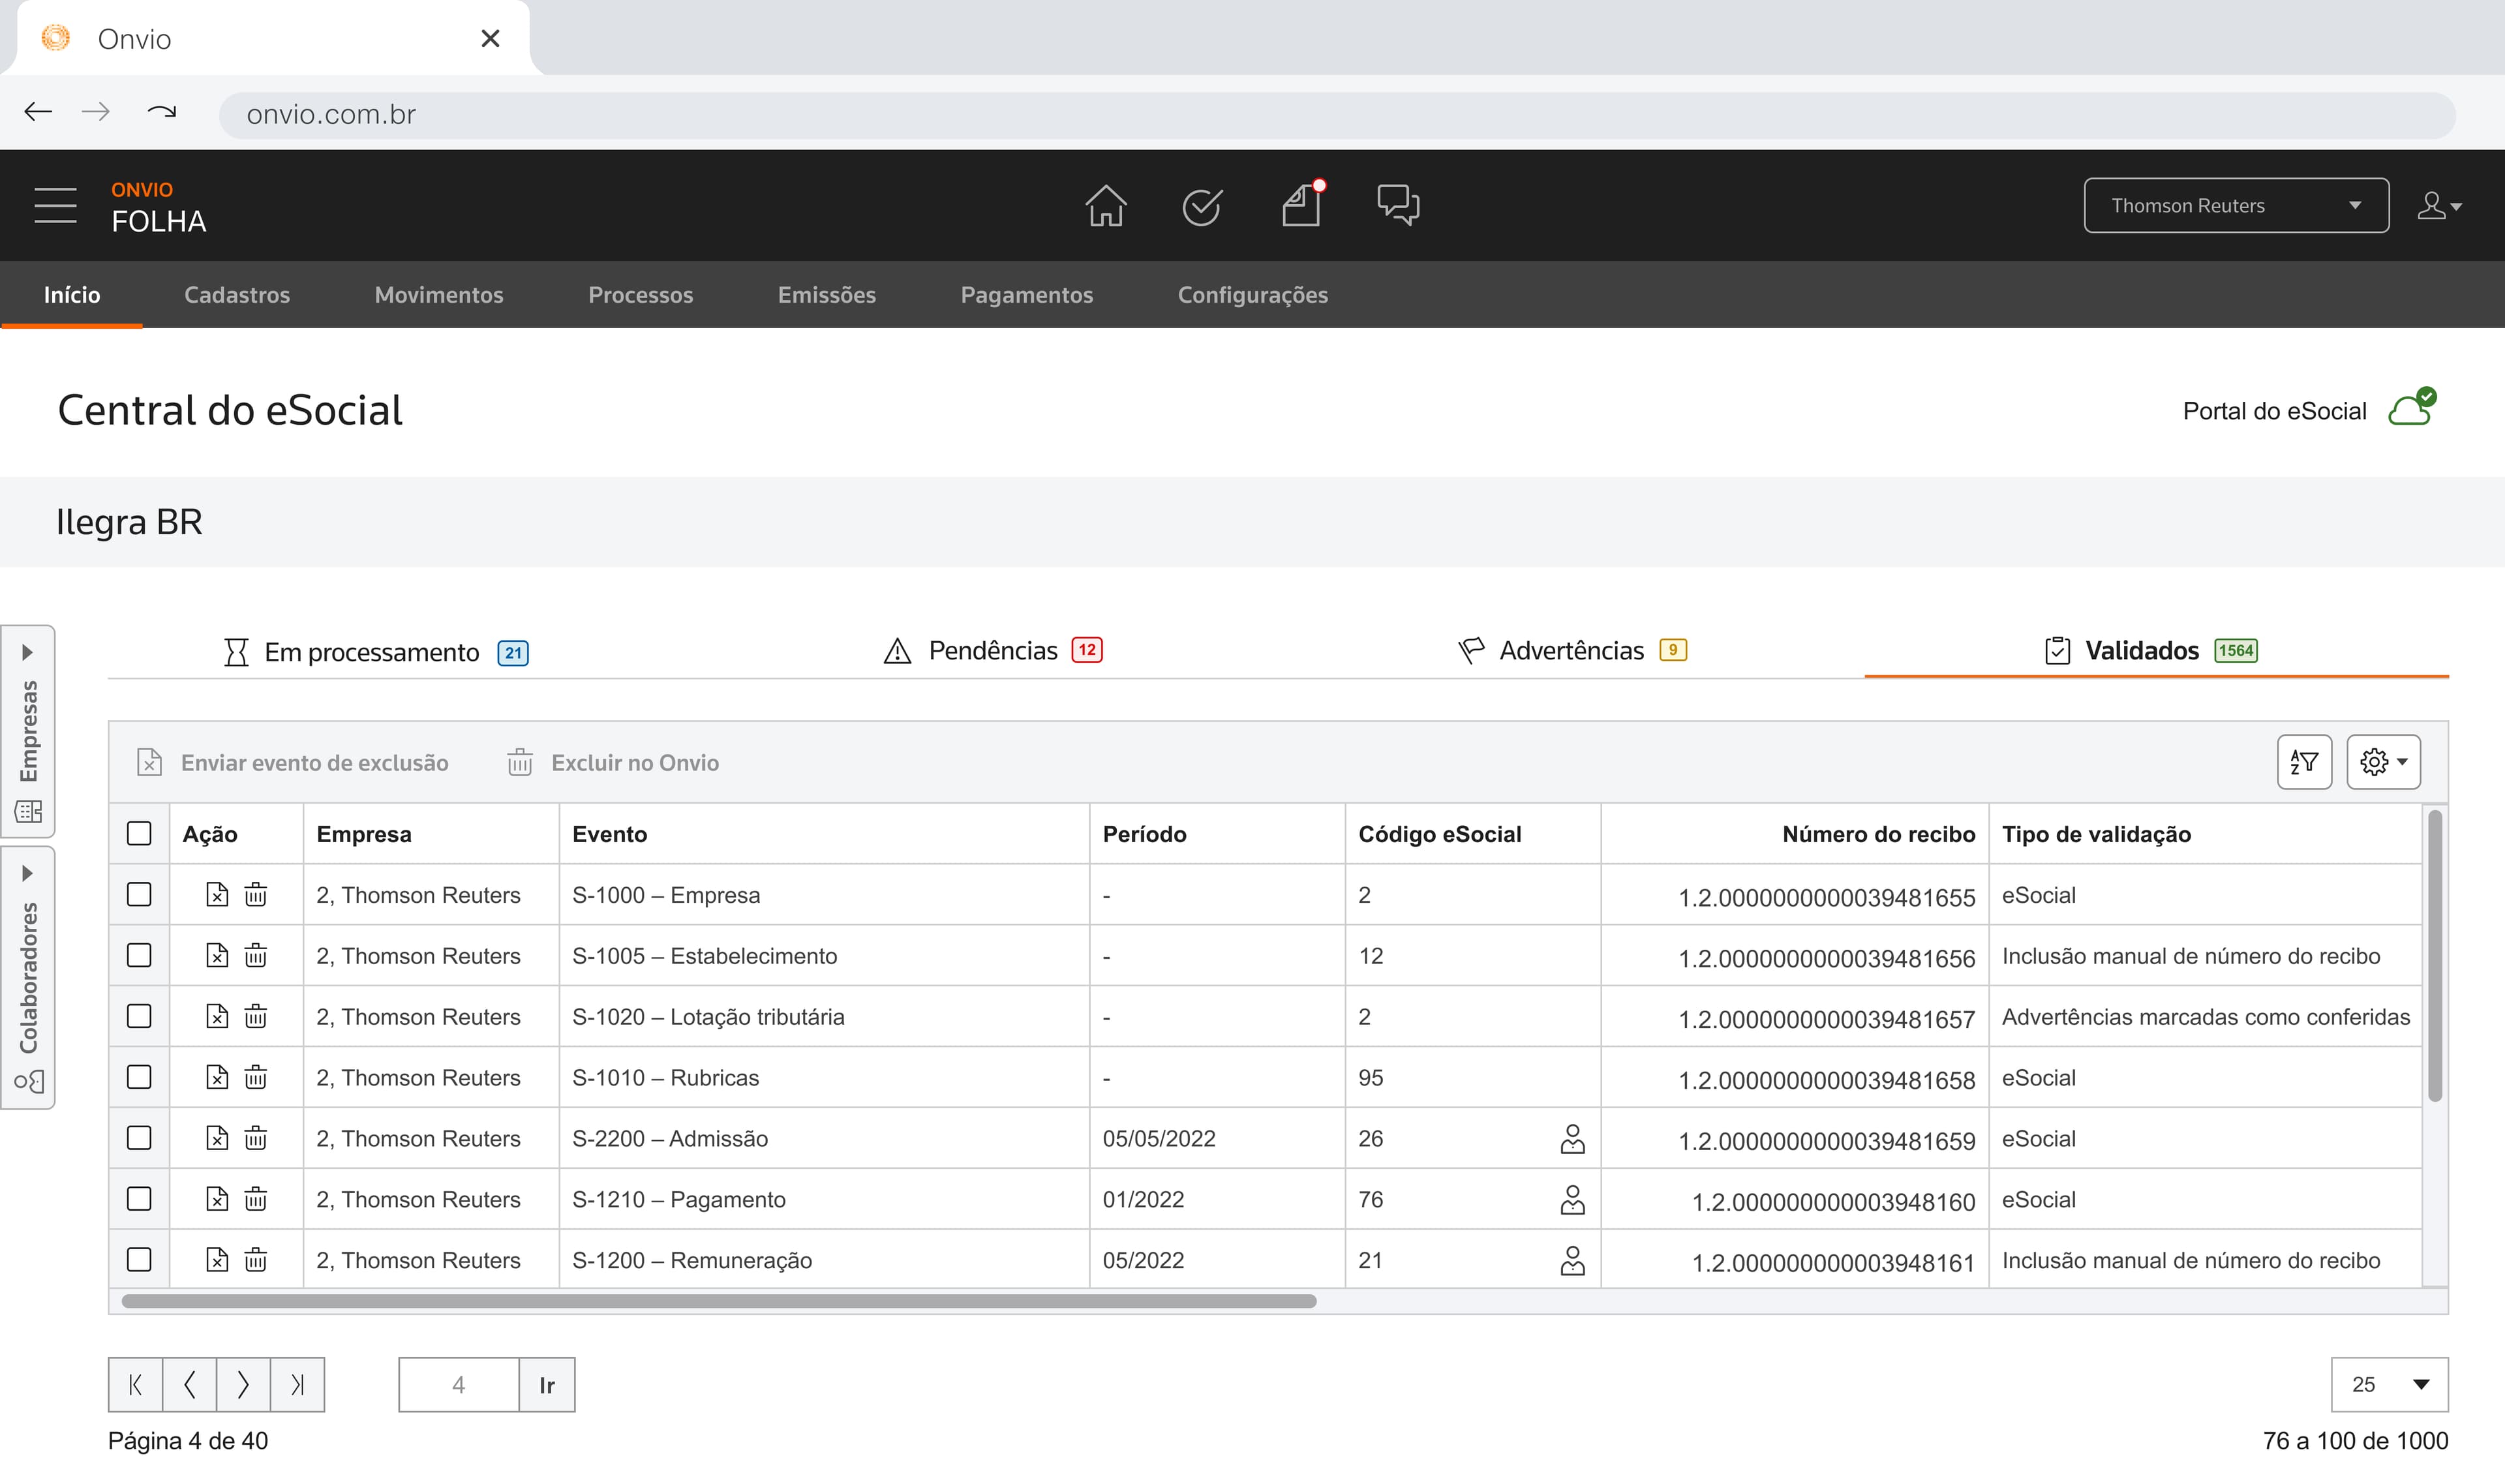Click exclusion event icon in S-2200 Admissão row
Viewport: 2505px width, 1484px height.
pos(217,1138)
